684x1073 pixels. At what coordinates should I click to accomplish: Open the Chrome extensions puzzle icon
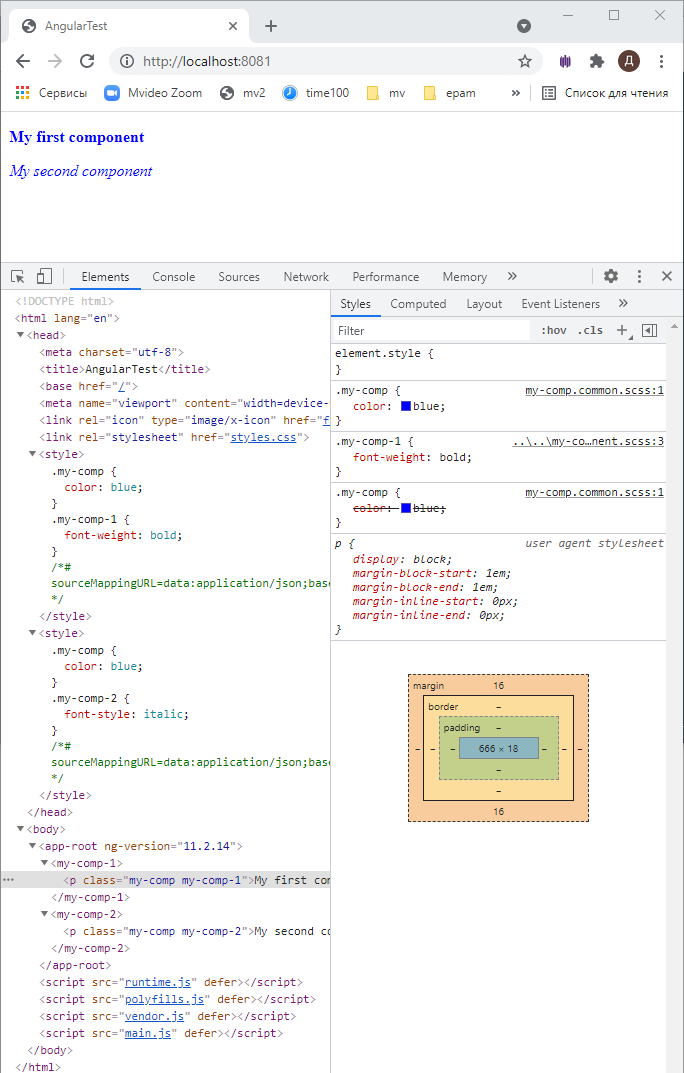(x=597, y=61)
